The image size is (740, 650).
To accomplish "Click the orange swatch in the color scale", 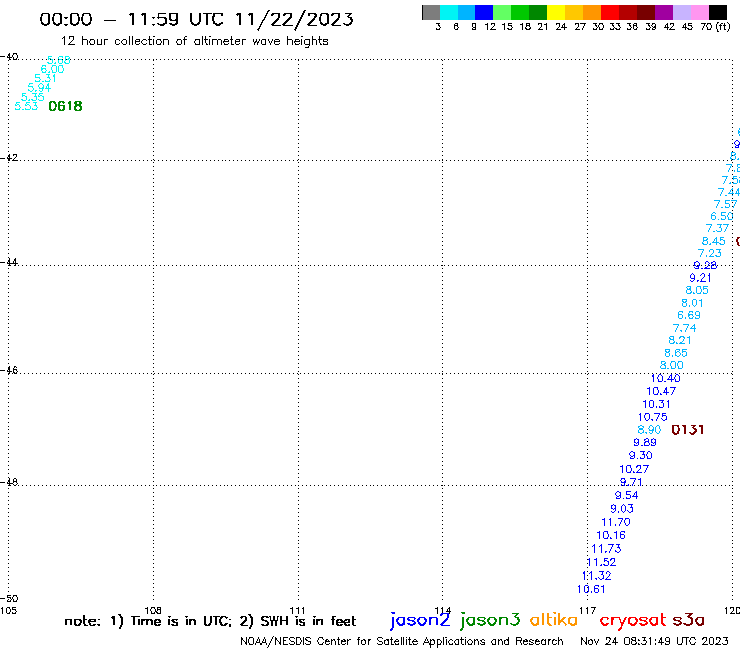I will click(x=592, y=12).
